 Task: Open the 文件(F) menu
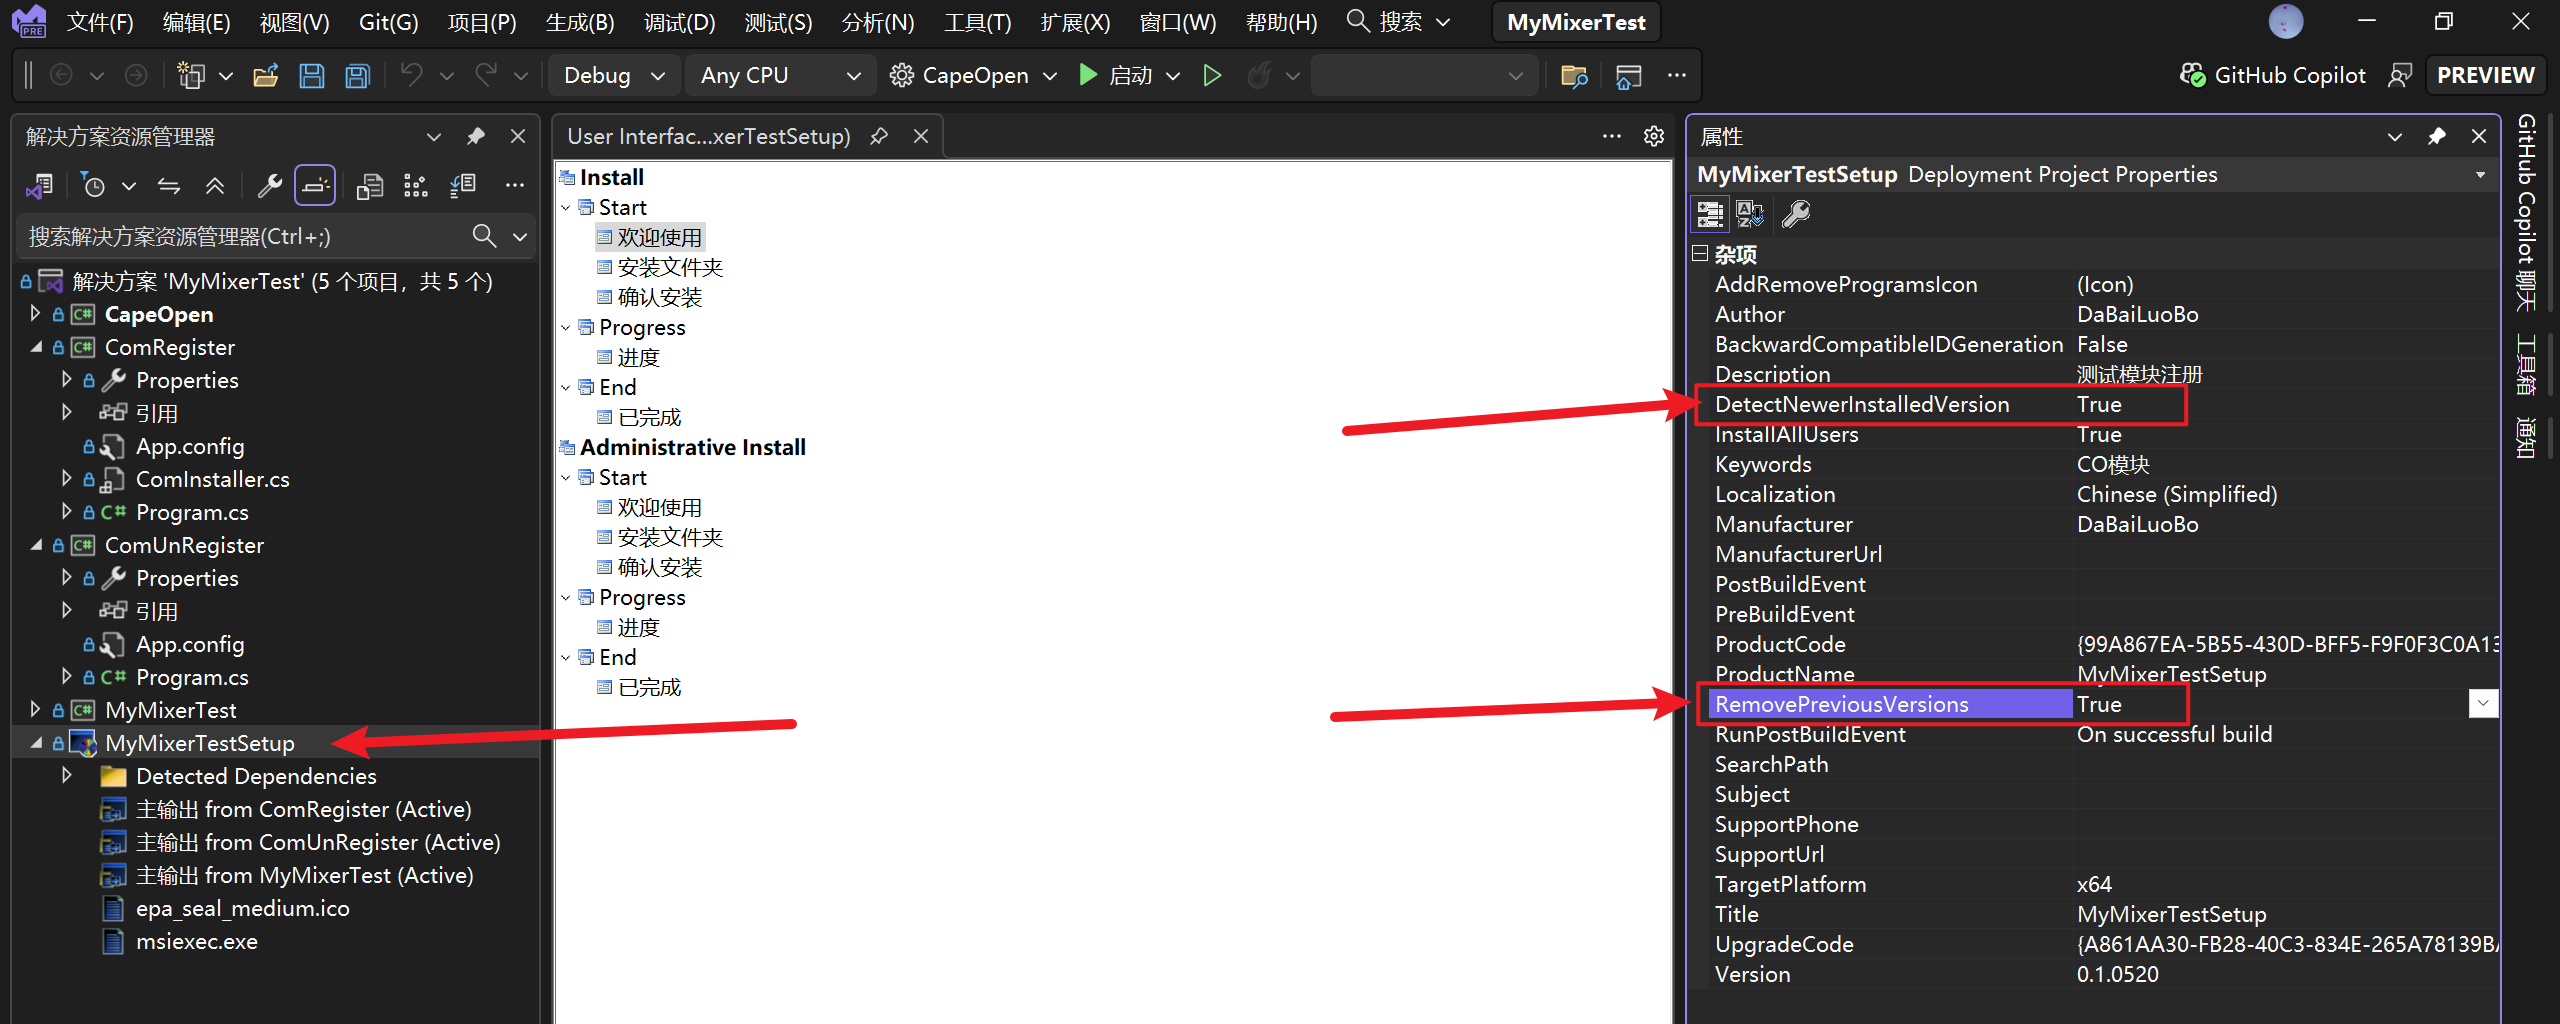click(100, 22)
